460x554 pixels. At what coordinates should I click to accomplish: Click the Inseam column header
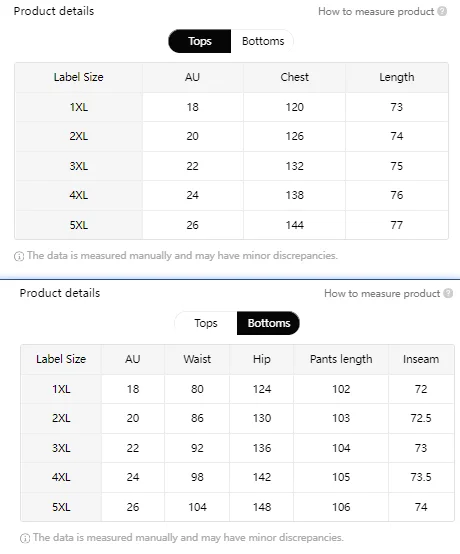click(421, 359)
